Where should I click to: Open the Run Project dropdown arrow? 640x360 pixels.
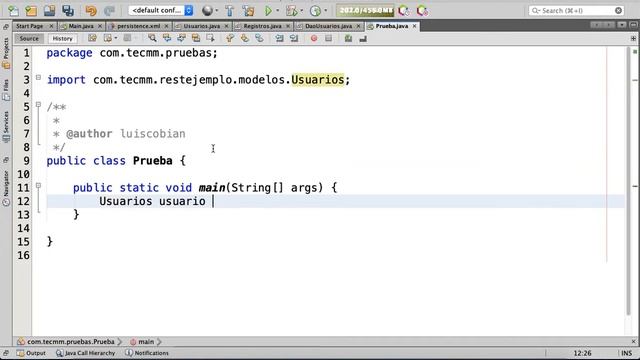[278, 11]
